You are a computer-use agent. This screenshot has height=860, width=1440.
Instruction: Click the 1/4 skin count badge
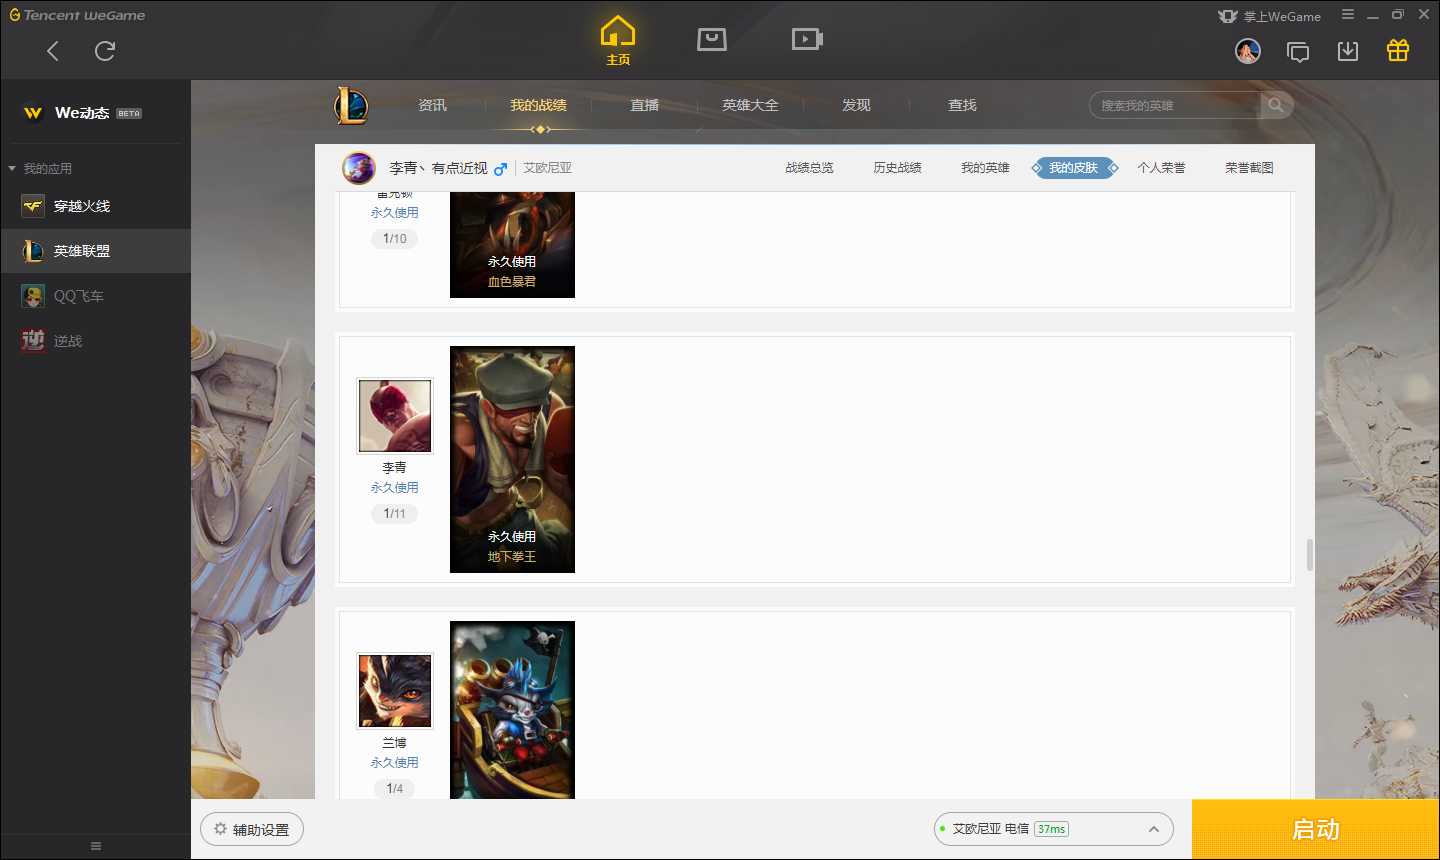[x=395, y=789]
